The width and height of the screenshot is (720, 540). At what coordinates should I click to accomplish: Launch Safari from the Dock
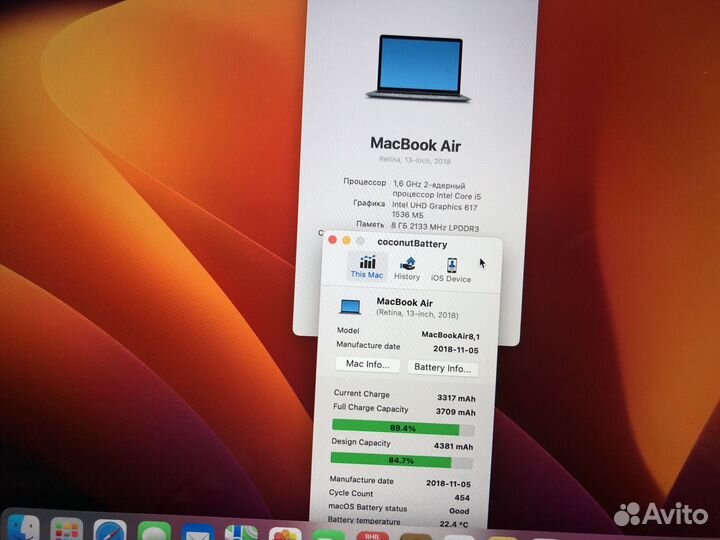[x=110, y=531]
